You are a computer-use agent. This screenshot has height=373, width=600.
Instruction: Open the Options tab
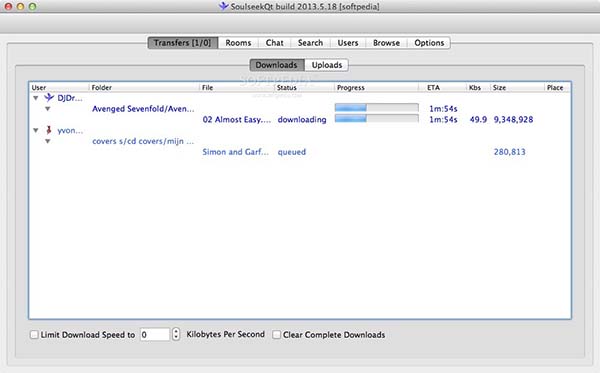click(429, 43)
